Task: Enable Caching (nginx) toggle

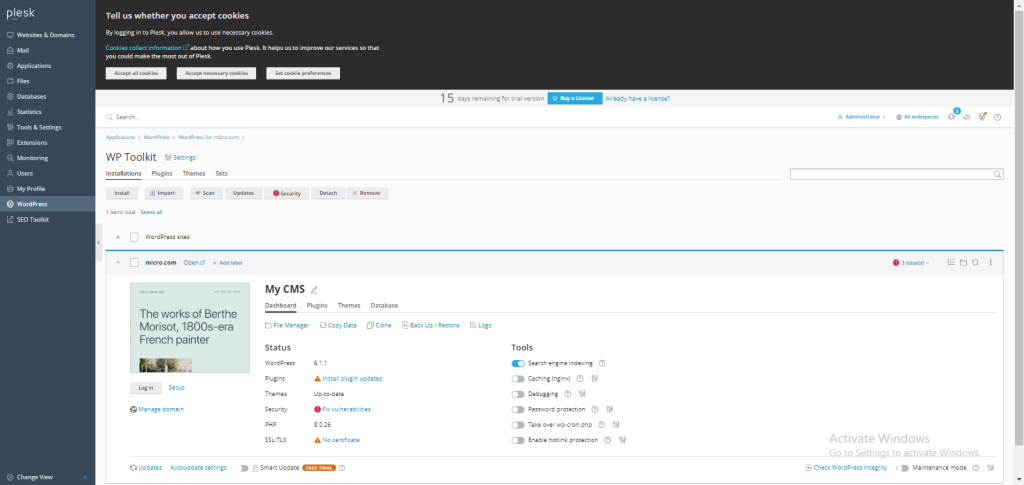Action: 518,378
